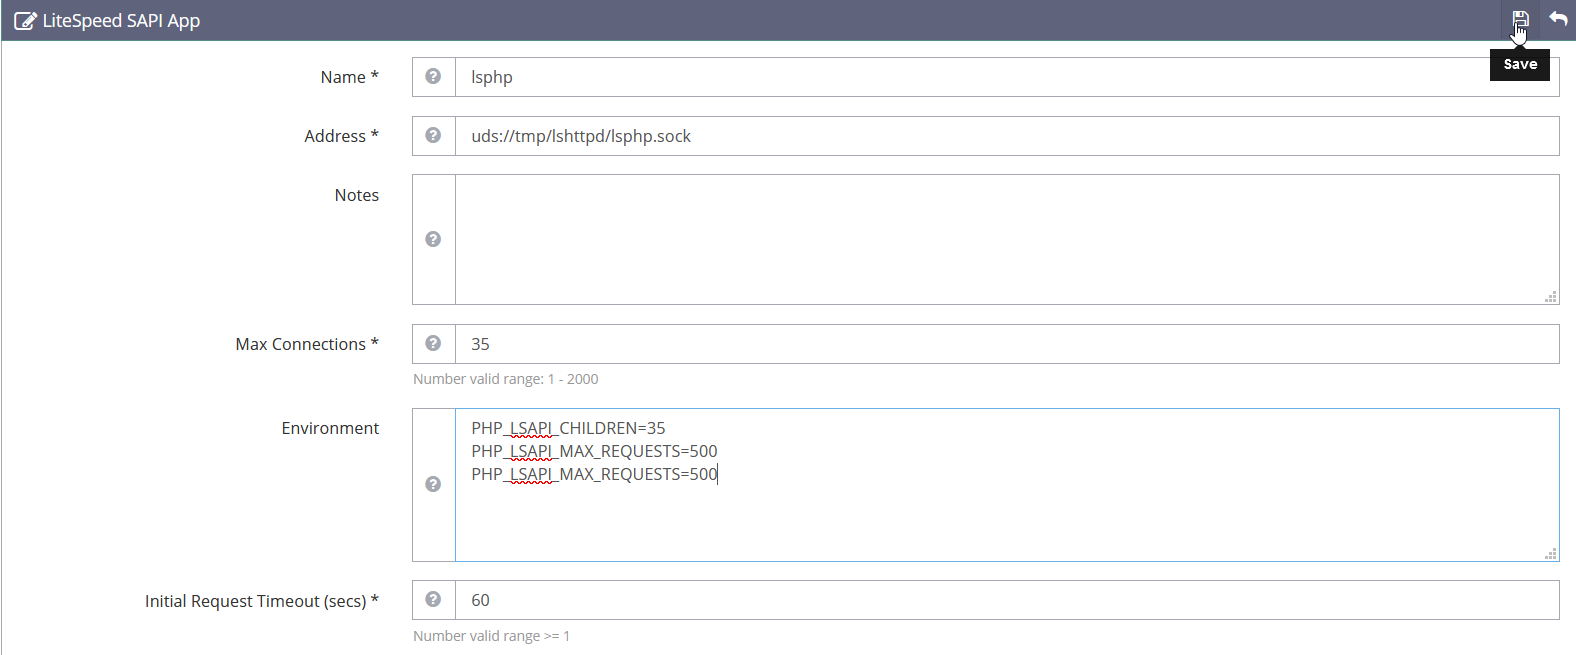Viewport: 1576px width, 655px height.
Task: Click the PHP_LSAPI_CHILDREN=35 line in Environment
Action: point(568,428)
